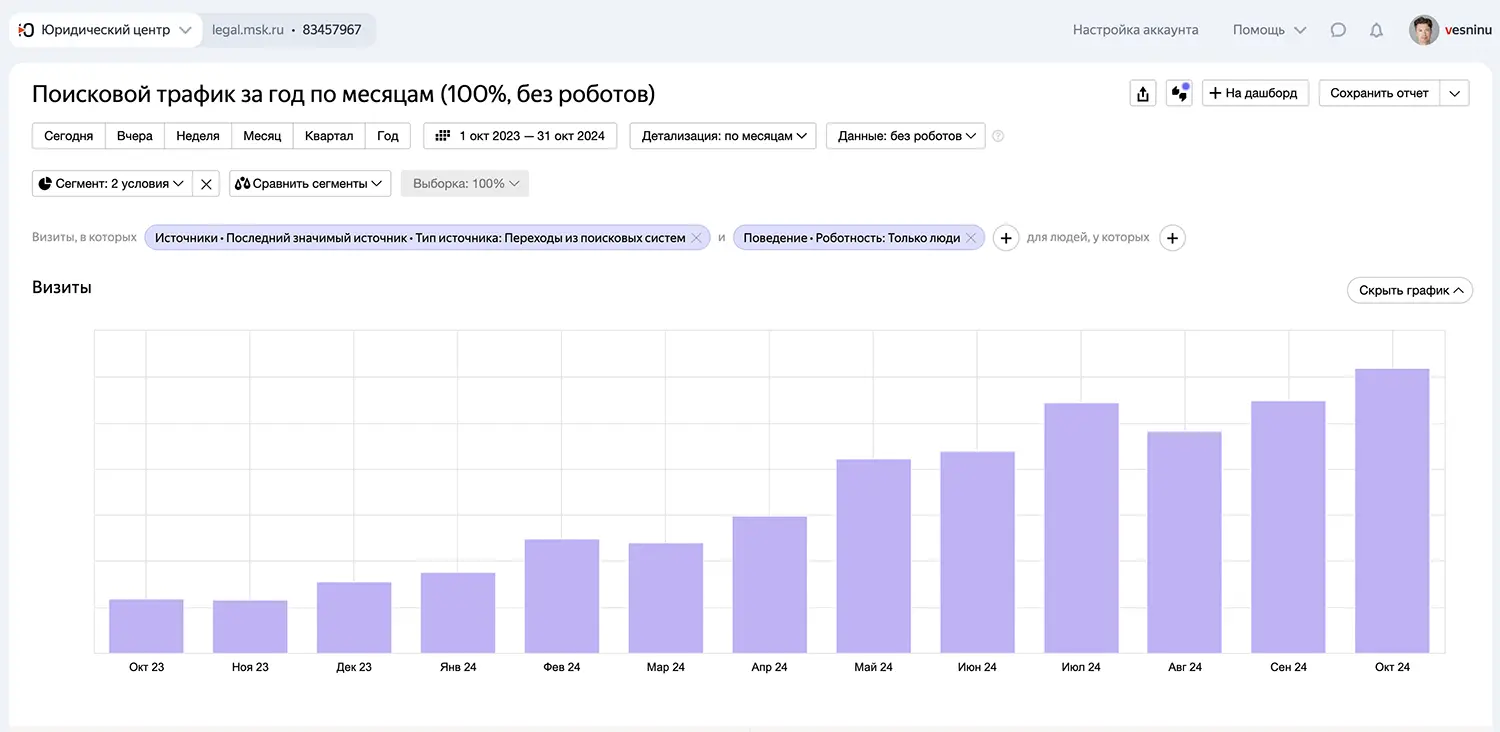The height and width of the screenshot is (732, 1500).
Task: Open the AI assistant quotes icon
Action: pos(1180,92)
